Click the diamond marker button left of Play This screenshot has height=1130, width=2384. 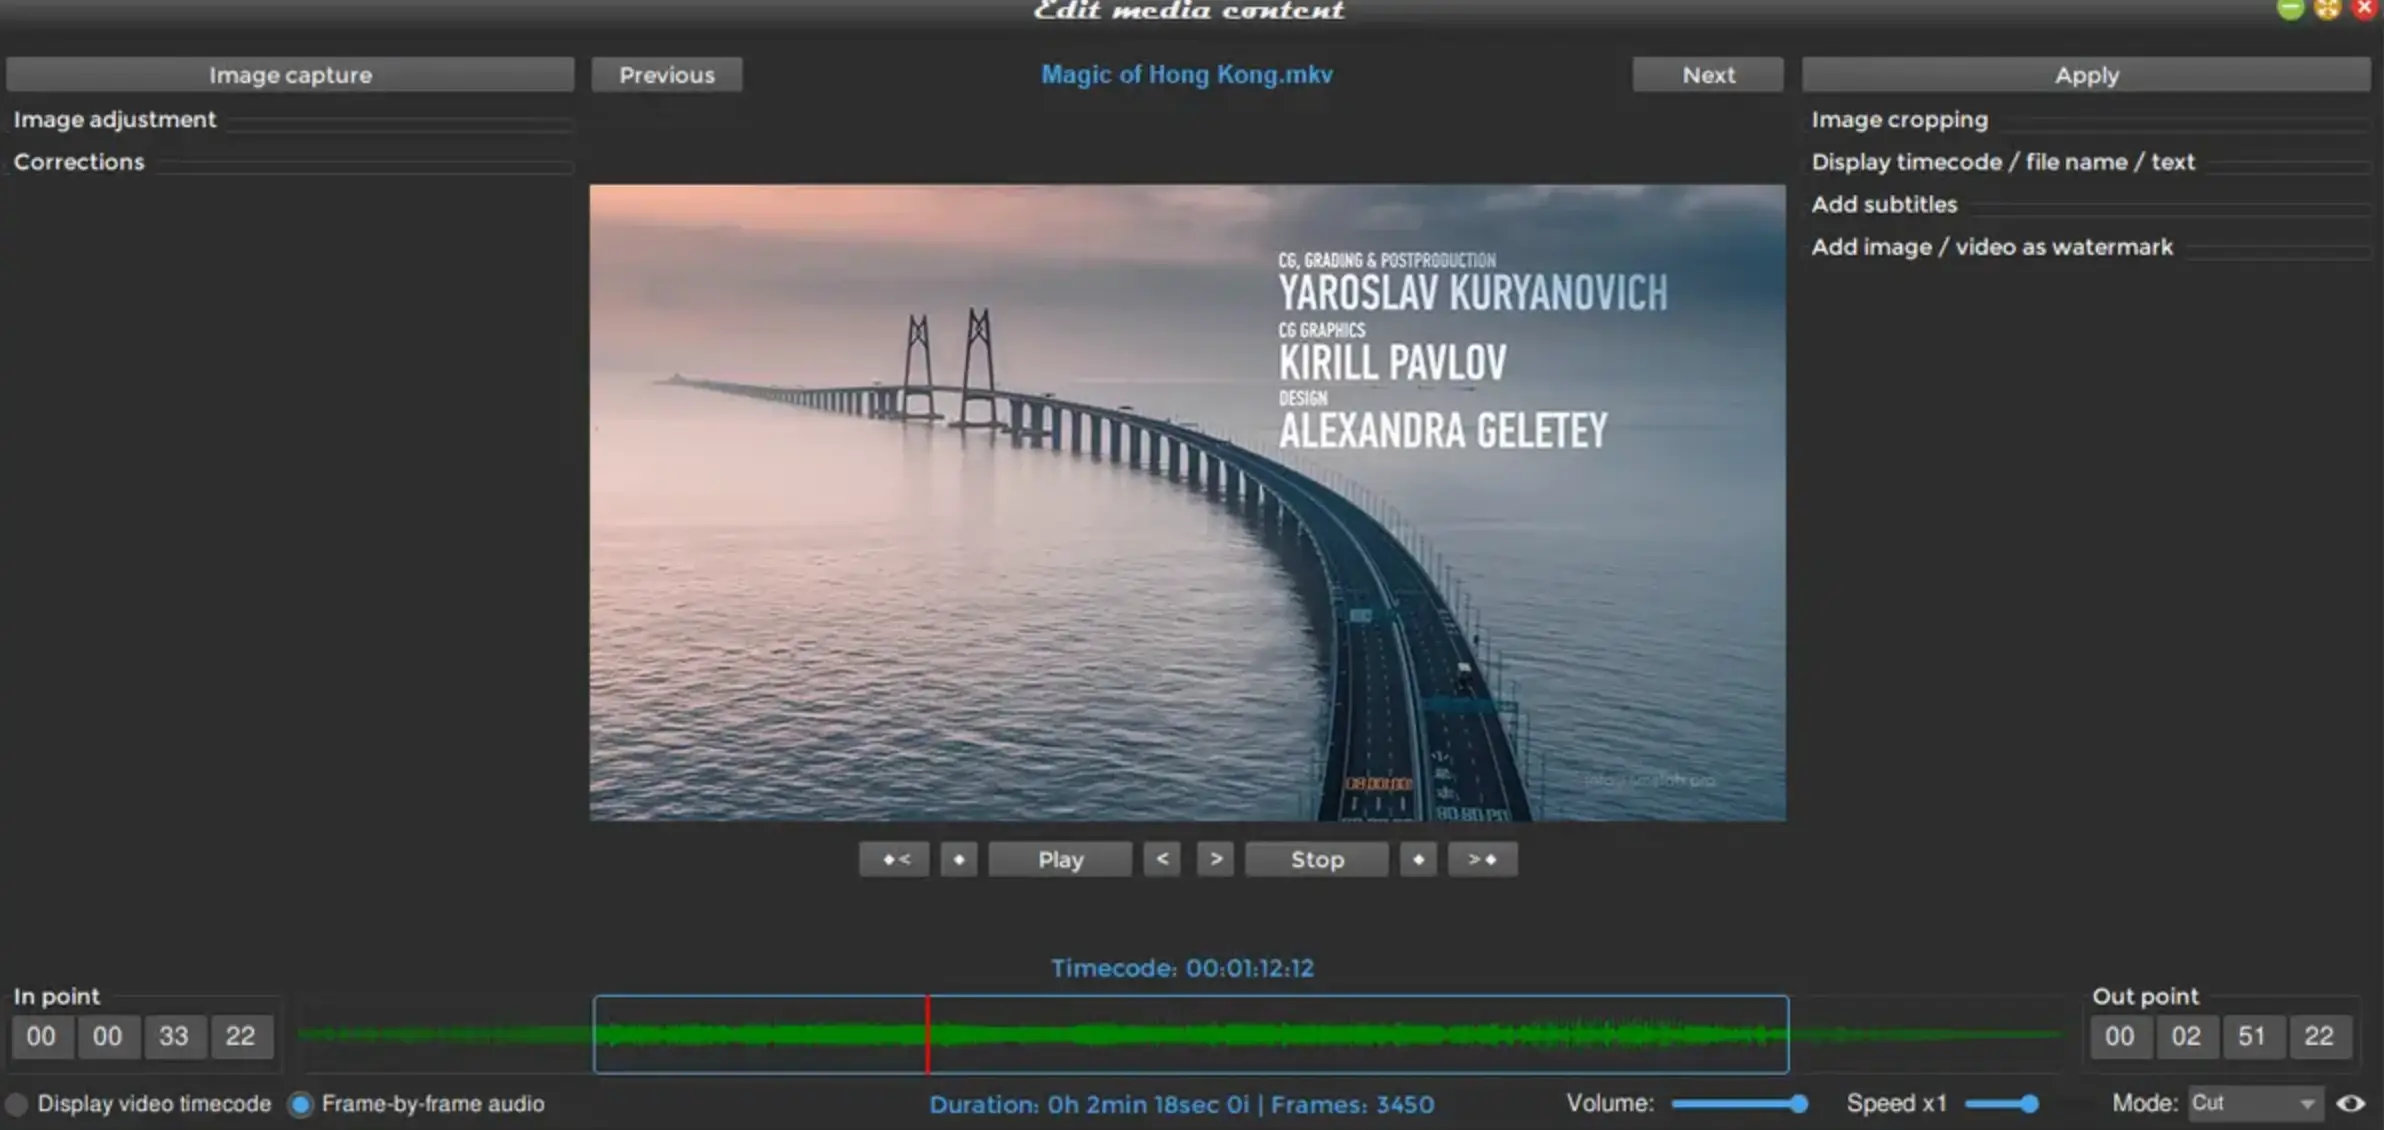(958, 859)
